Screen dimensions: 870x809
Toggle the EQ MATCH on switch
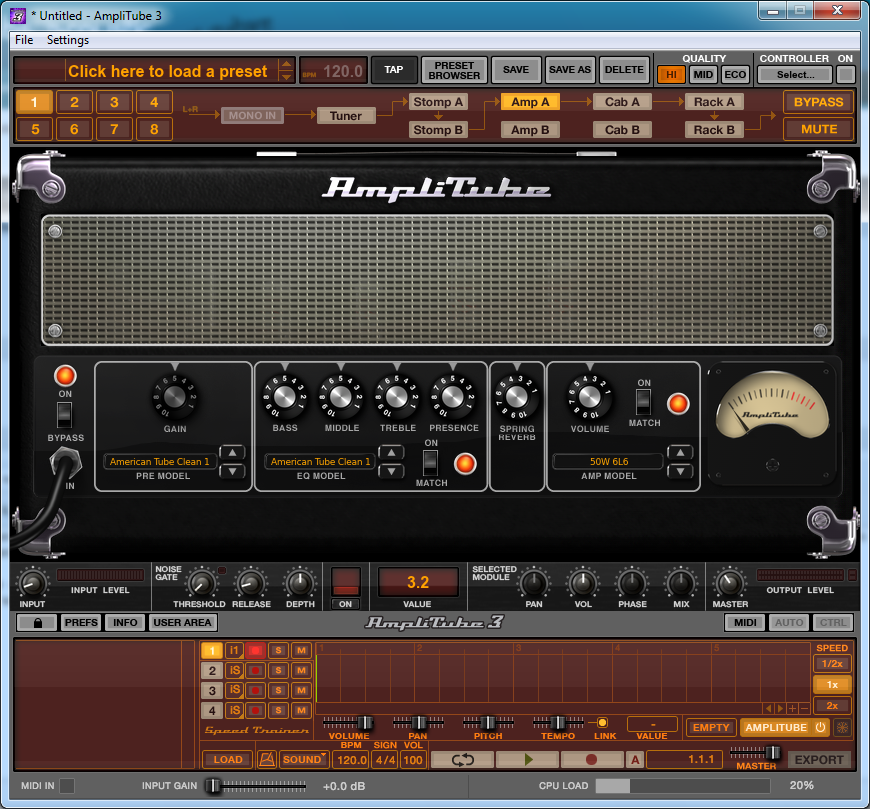pos(430,463)
